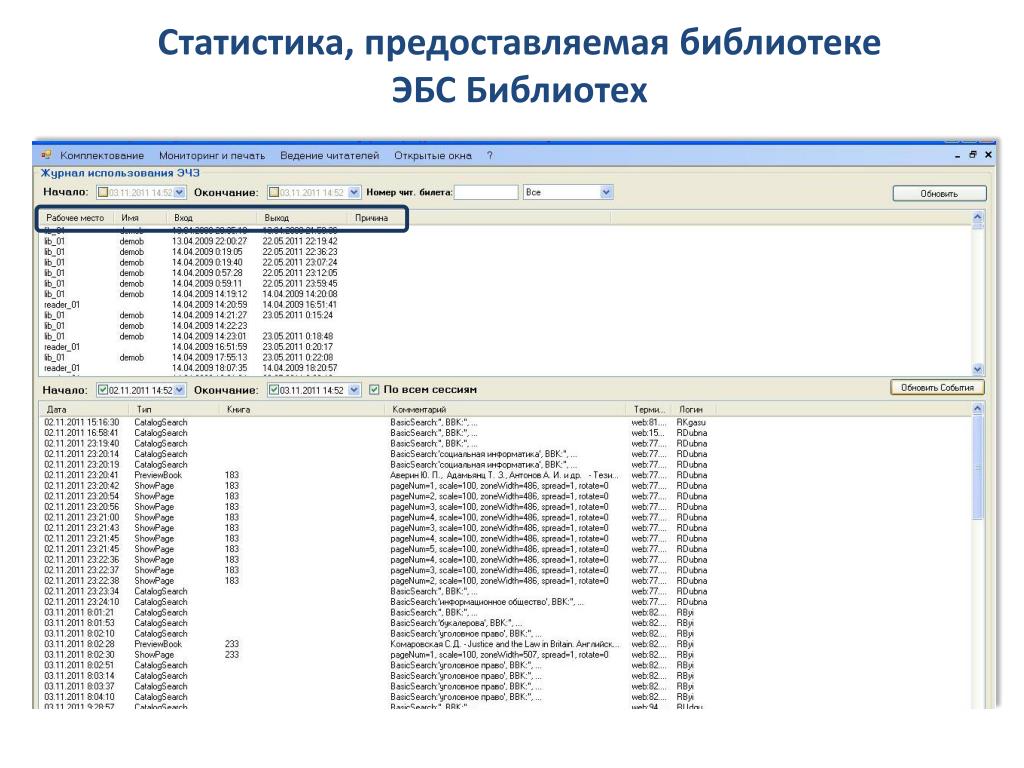This screenshot has width=1024, height=768.
Task: Sort events by the Книга column header
Action: 302,409
